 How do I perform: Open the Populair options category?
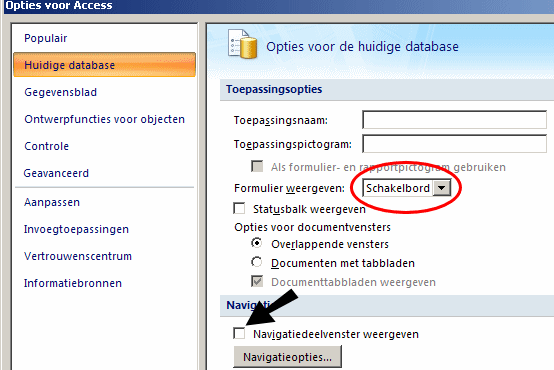(46, 38)
